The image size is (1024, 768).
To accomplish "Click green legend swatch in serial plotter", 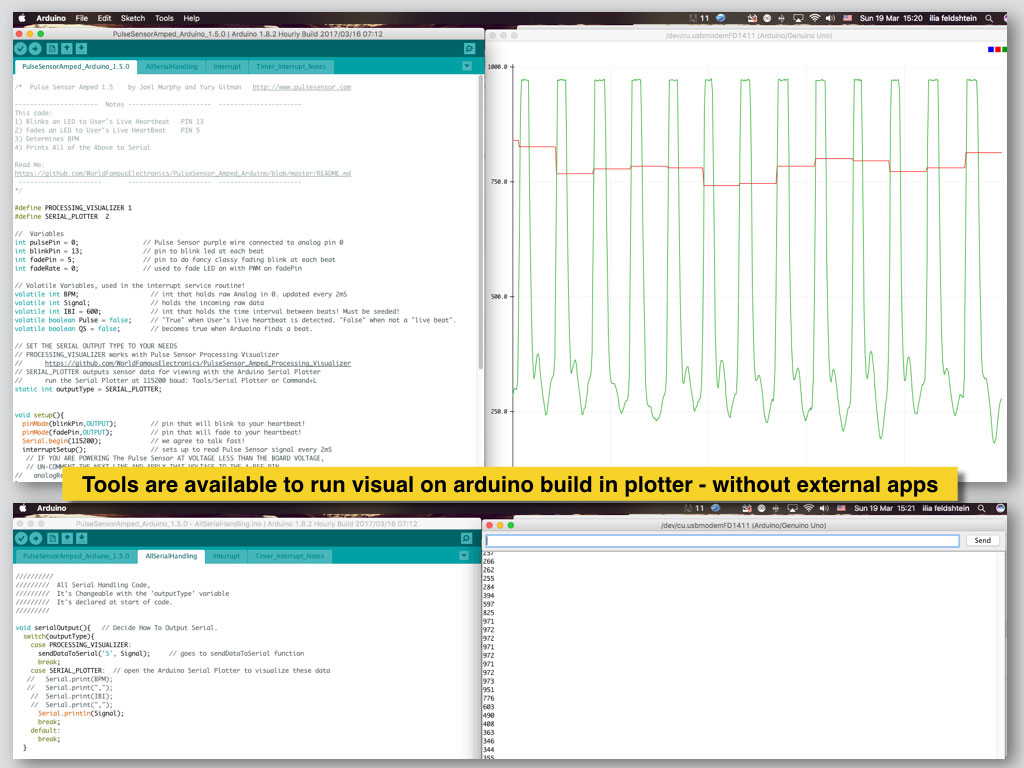I will pos(1004,50).
